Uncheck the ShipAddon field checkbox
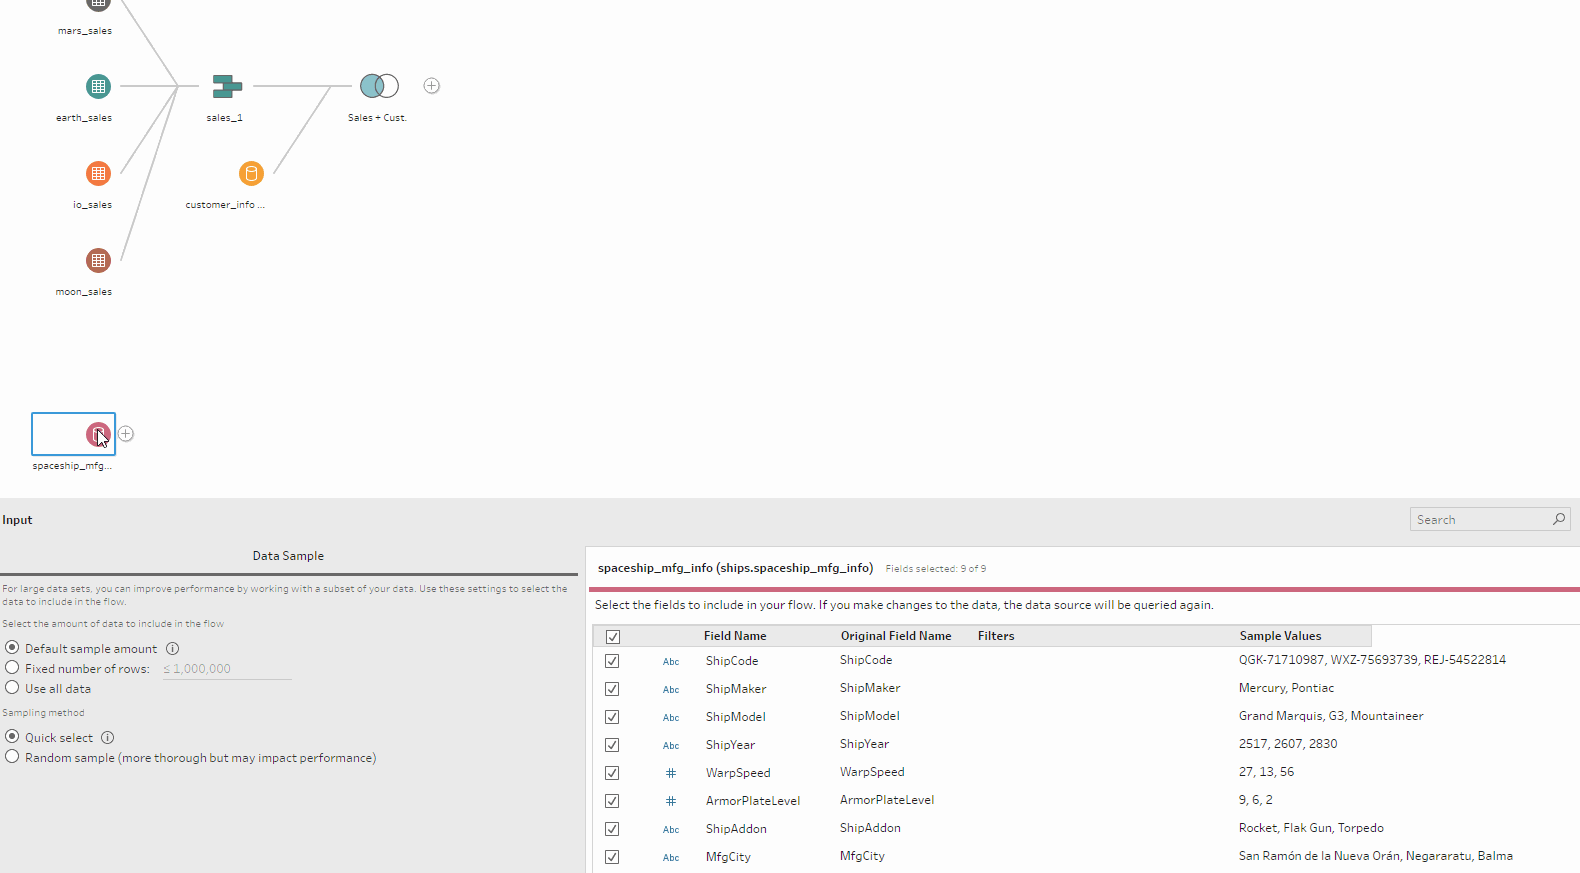1580x873 pixels. (x=612, y=829)
